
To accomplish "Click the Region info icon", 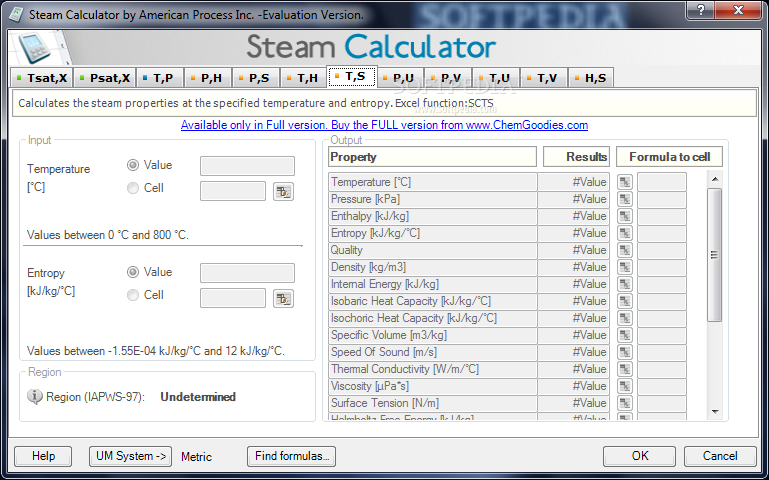I will 34,396.
